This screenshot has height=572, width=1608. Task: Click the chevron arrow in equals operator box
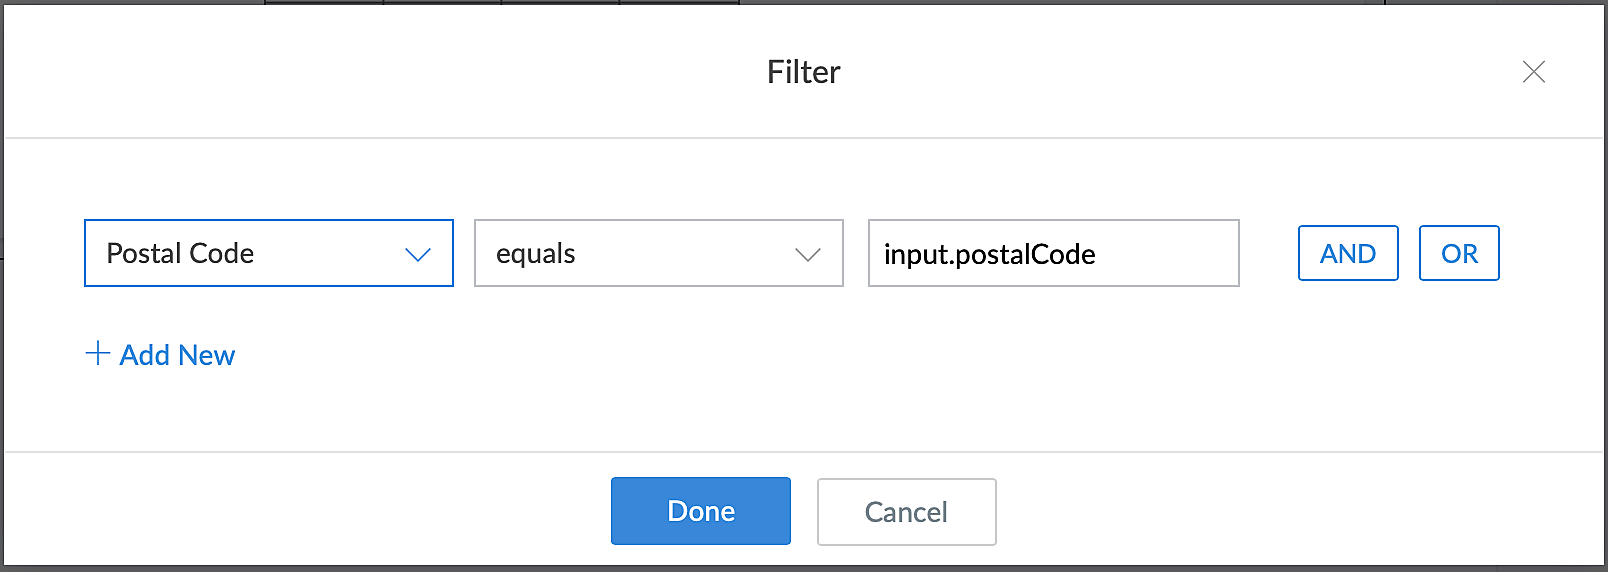[807, 254]
